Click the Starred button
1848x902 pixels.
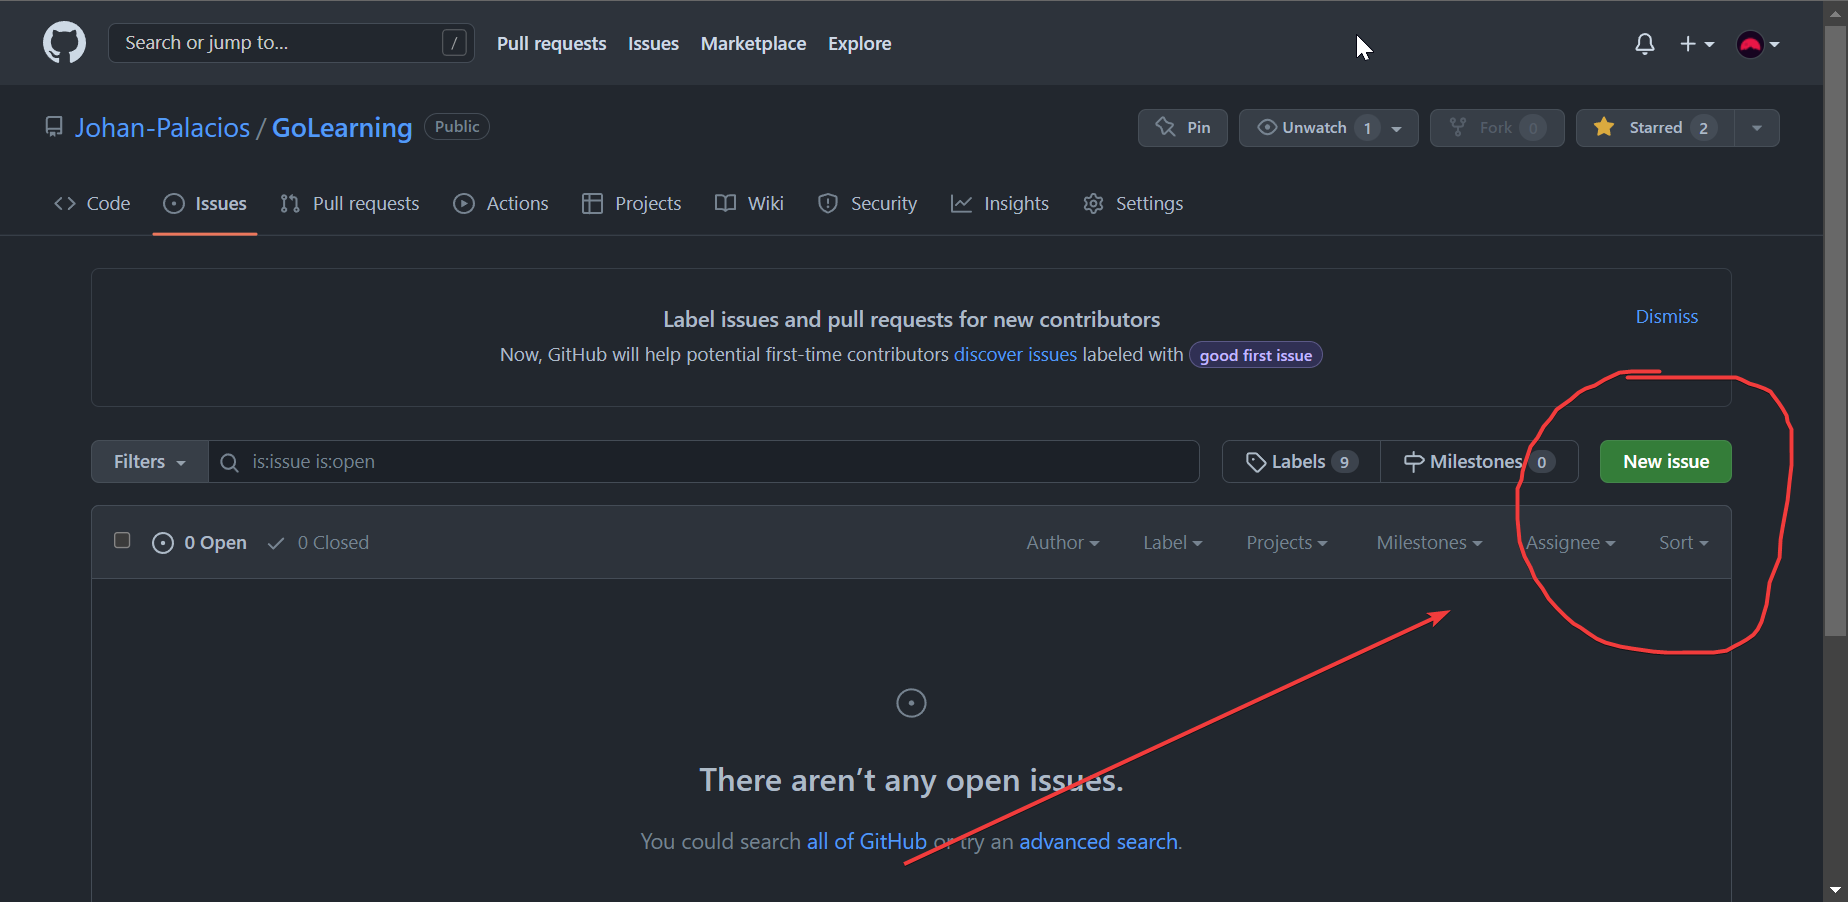(x=1655, y=128)
